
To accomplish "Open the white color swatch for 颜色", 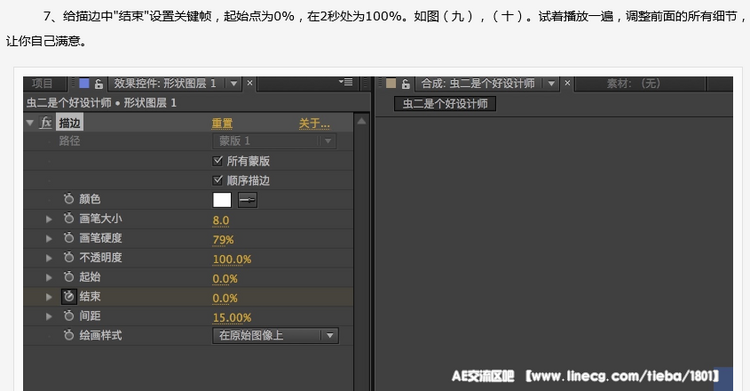I will tap(222, 200).
